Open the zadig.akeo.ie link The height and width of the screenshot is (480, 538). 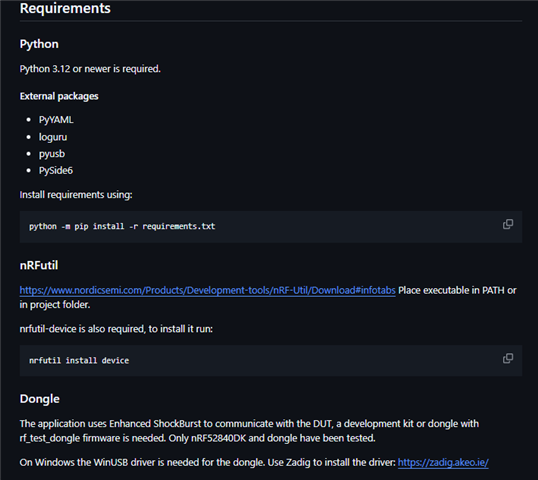[443, 463]
